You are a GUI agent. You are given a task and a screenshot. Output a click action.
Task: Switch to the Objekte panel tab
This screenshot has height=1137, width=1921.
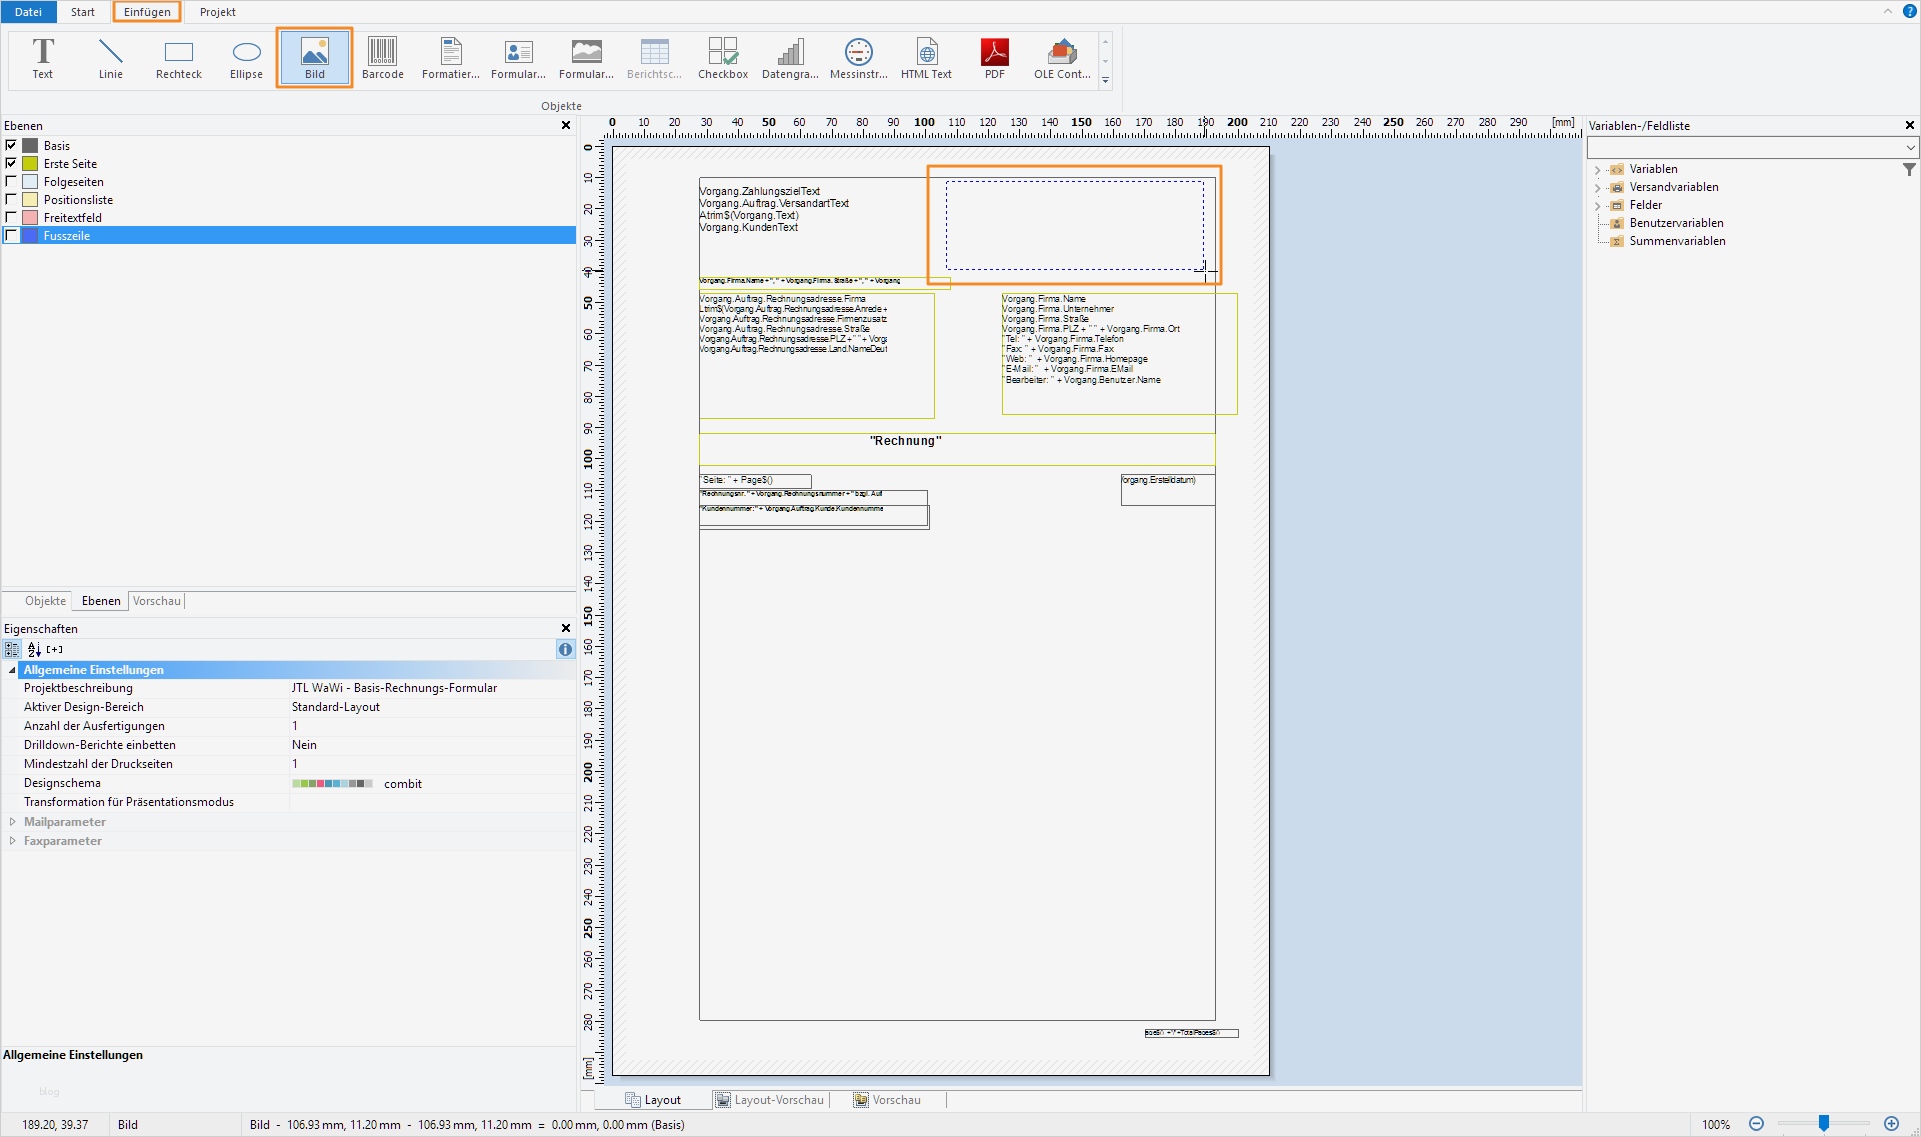click(45, 601)
